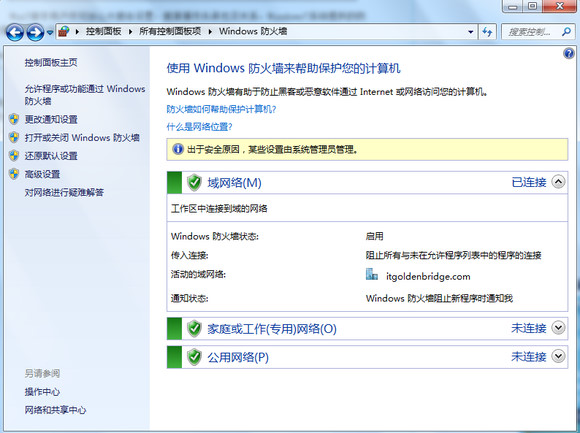
Task: Open 操作中心 link
Action: [x=42, y=392]
